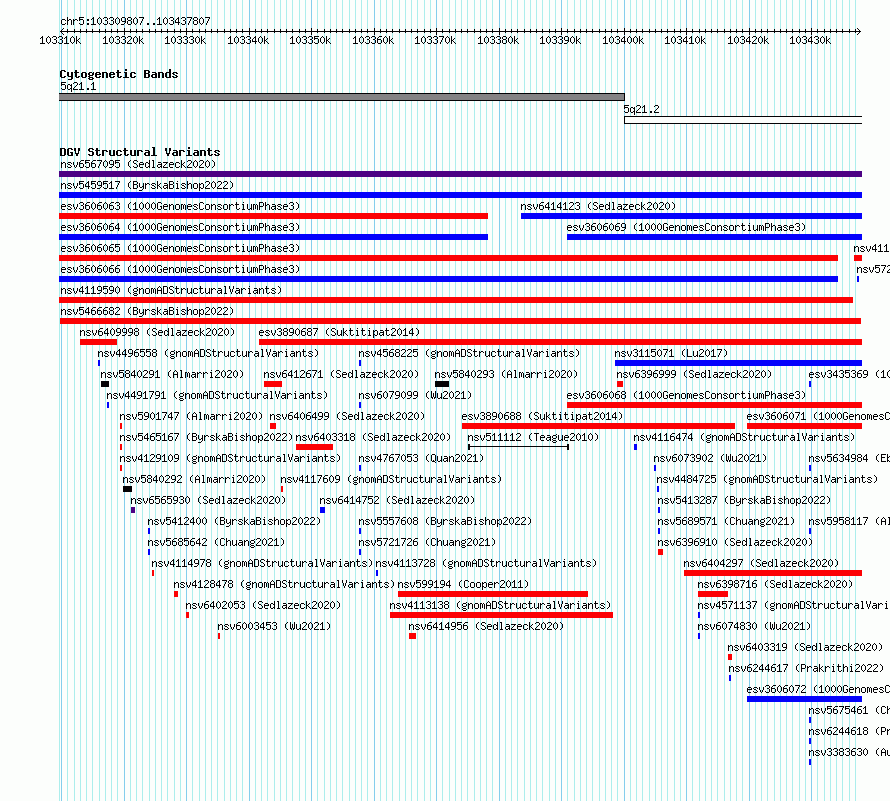The width and height of the screenshot is (890, 801).
Task: Click nsv6406499 (Sedlazeck2020) label
Action: click(347, 416)
